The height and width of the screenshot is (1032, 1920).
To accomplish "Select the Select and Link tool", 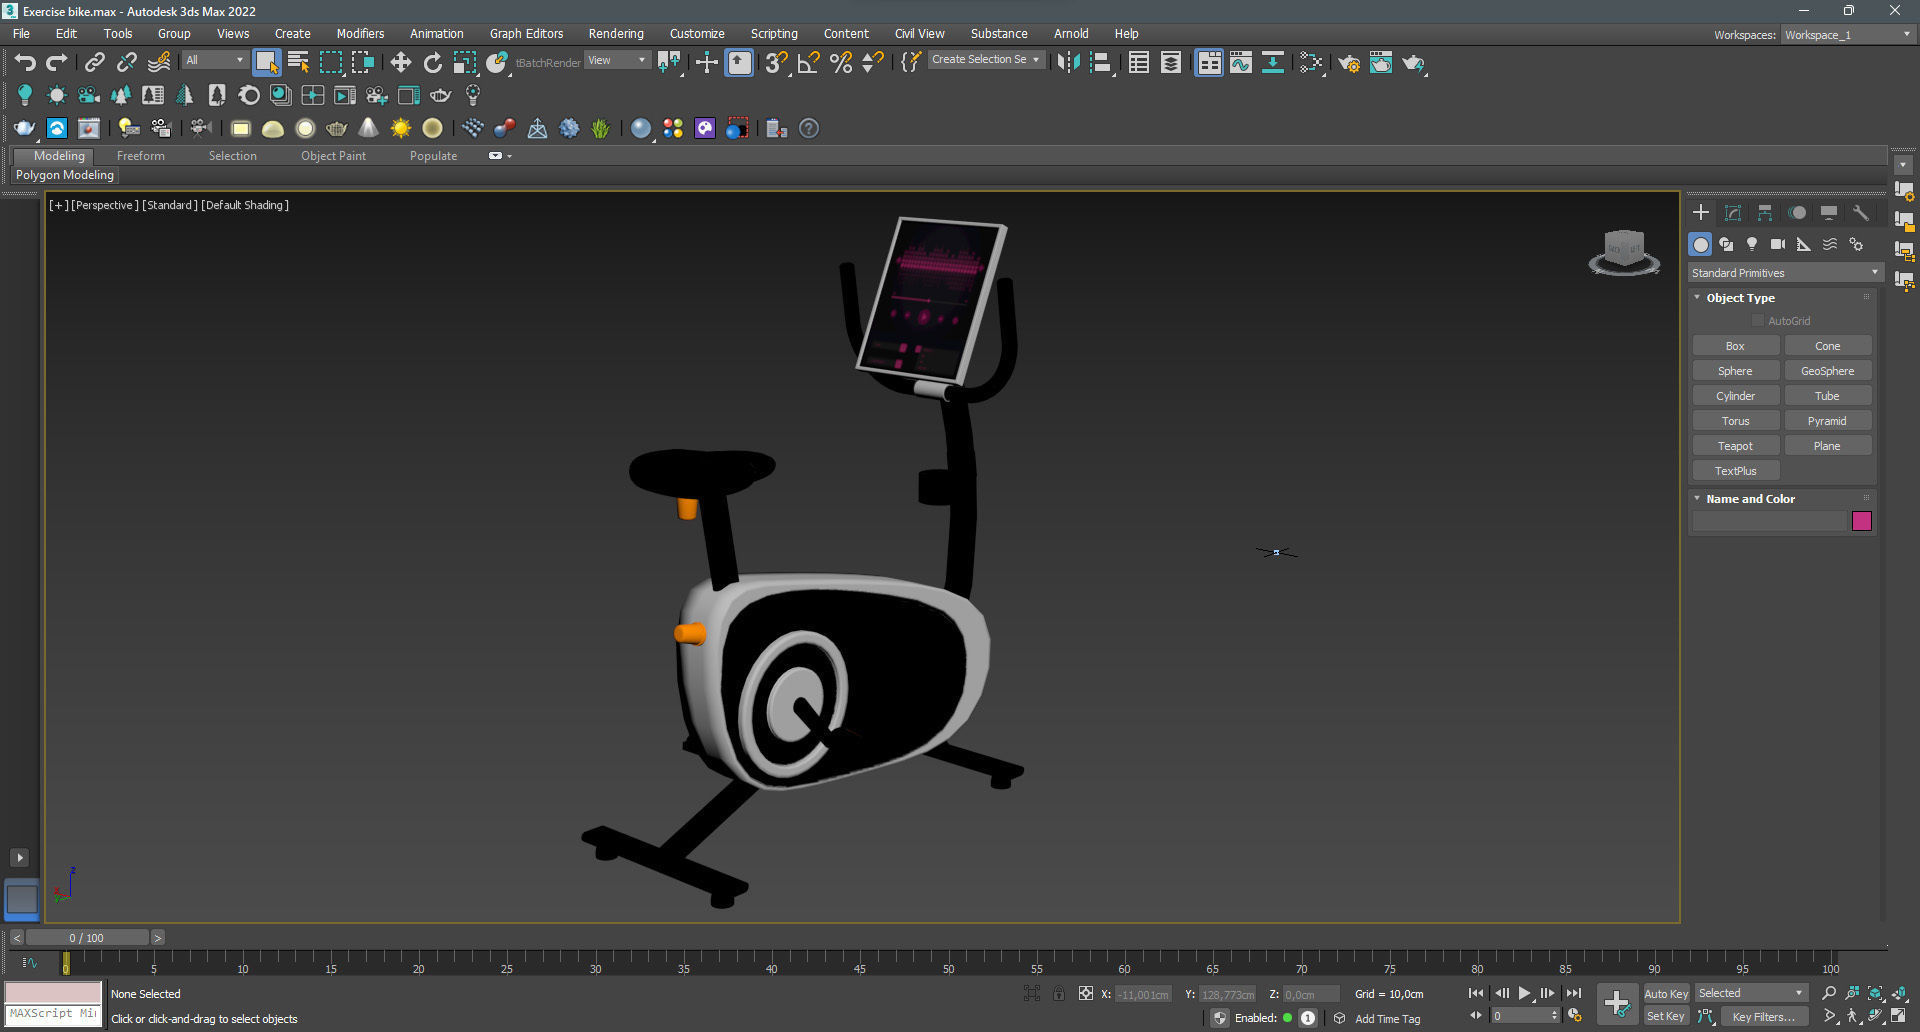I will coord(94,62).
